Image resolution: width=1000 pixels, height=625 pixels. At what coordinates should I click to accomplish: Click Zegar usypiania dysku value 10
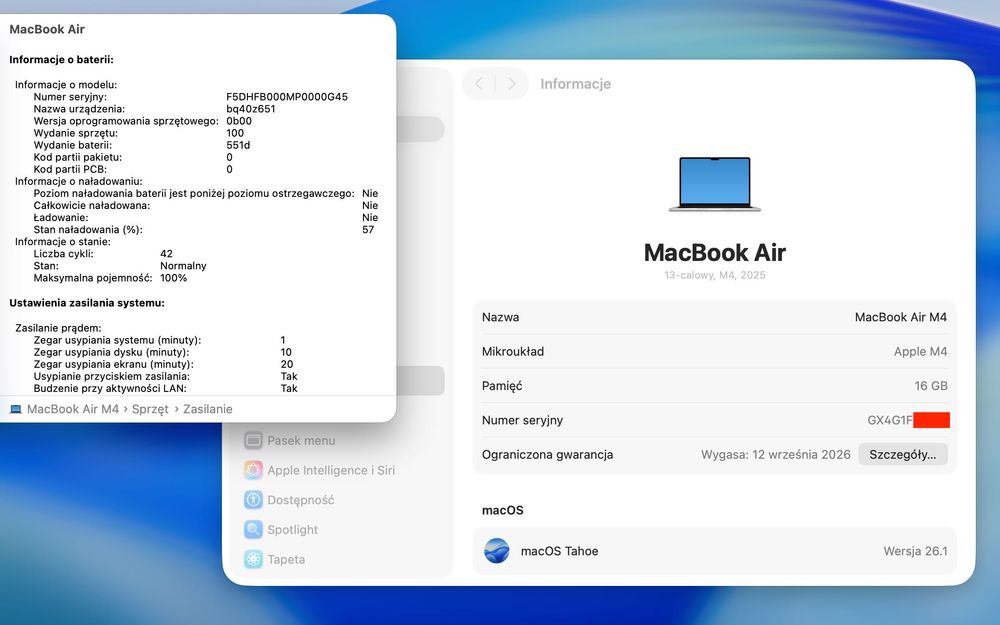[x=286, y=352]
